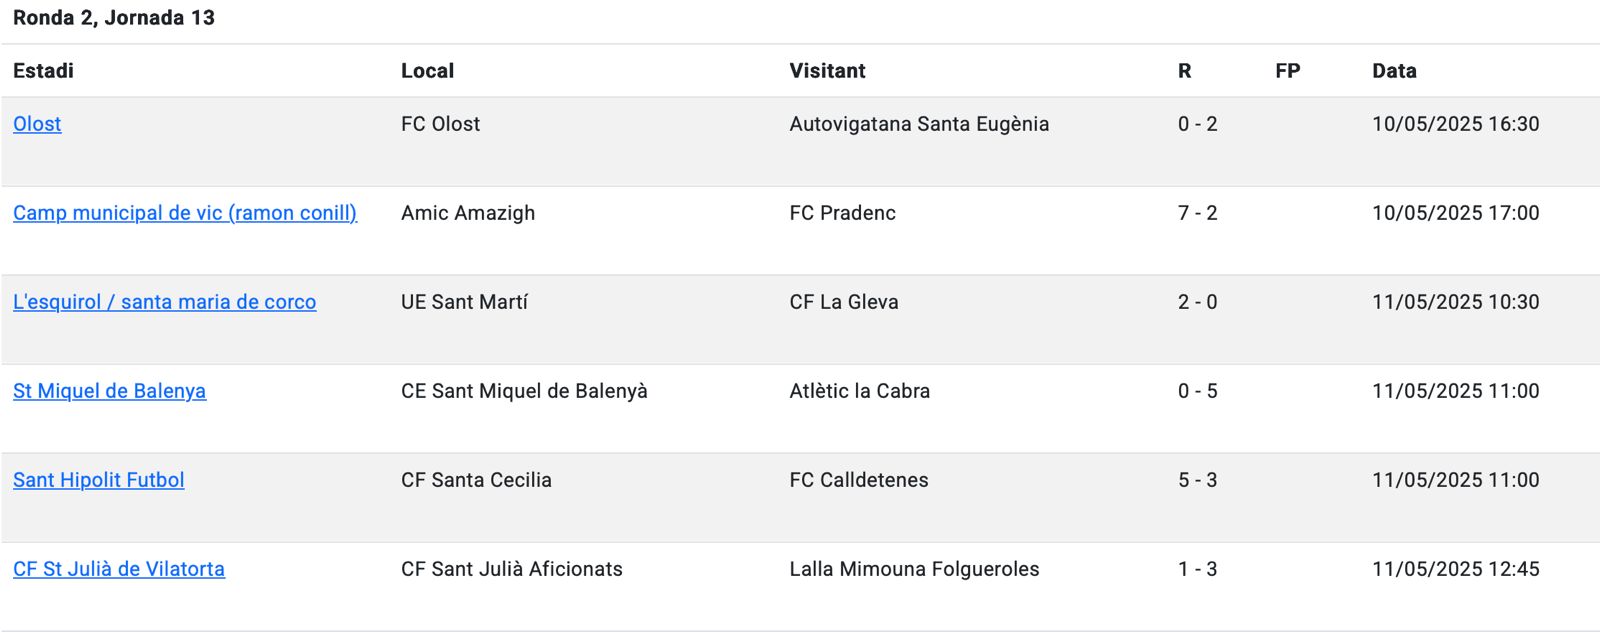Click the Estadi column header
The image size is (1600, 632).
[x=43, y=71]
